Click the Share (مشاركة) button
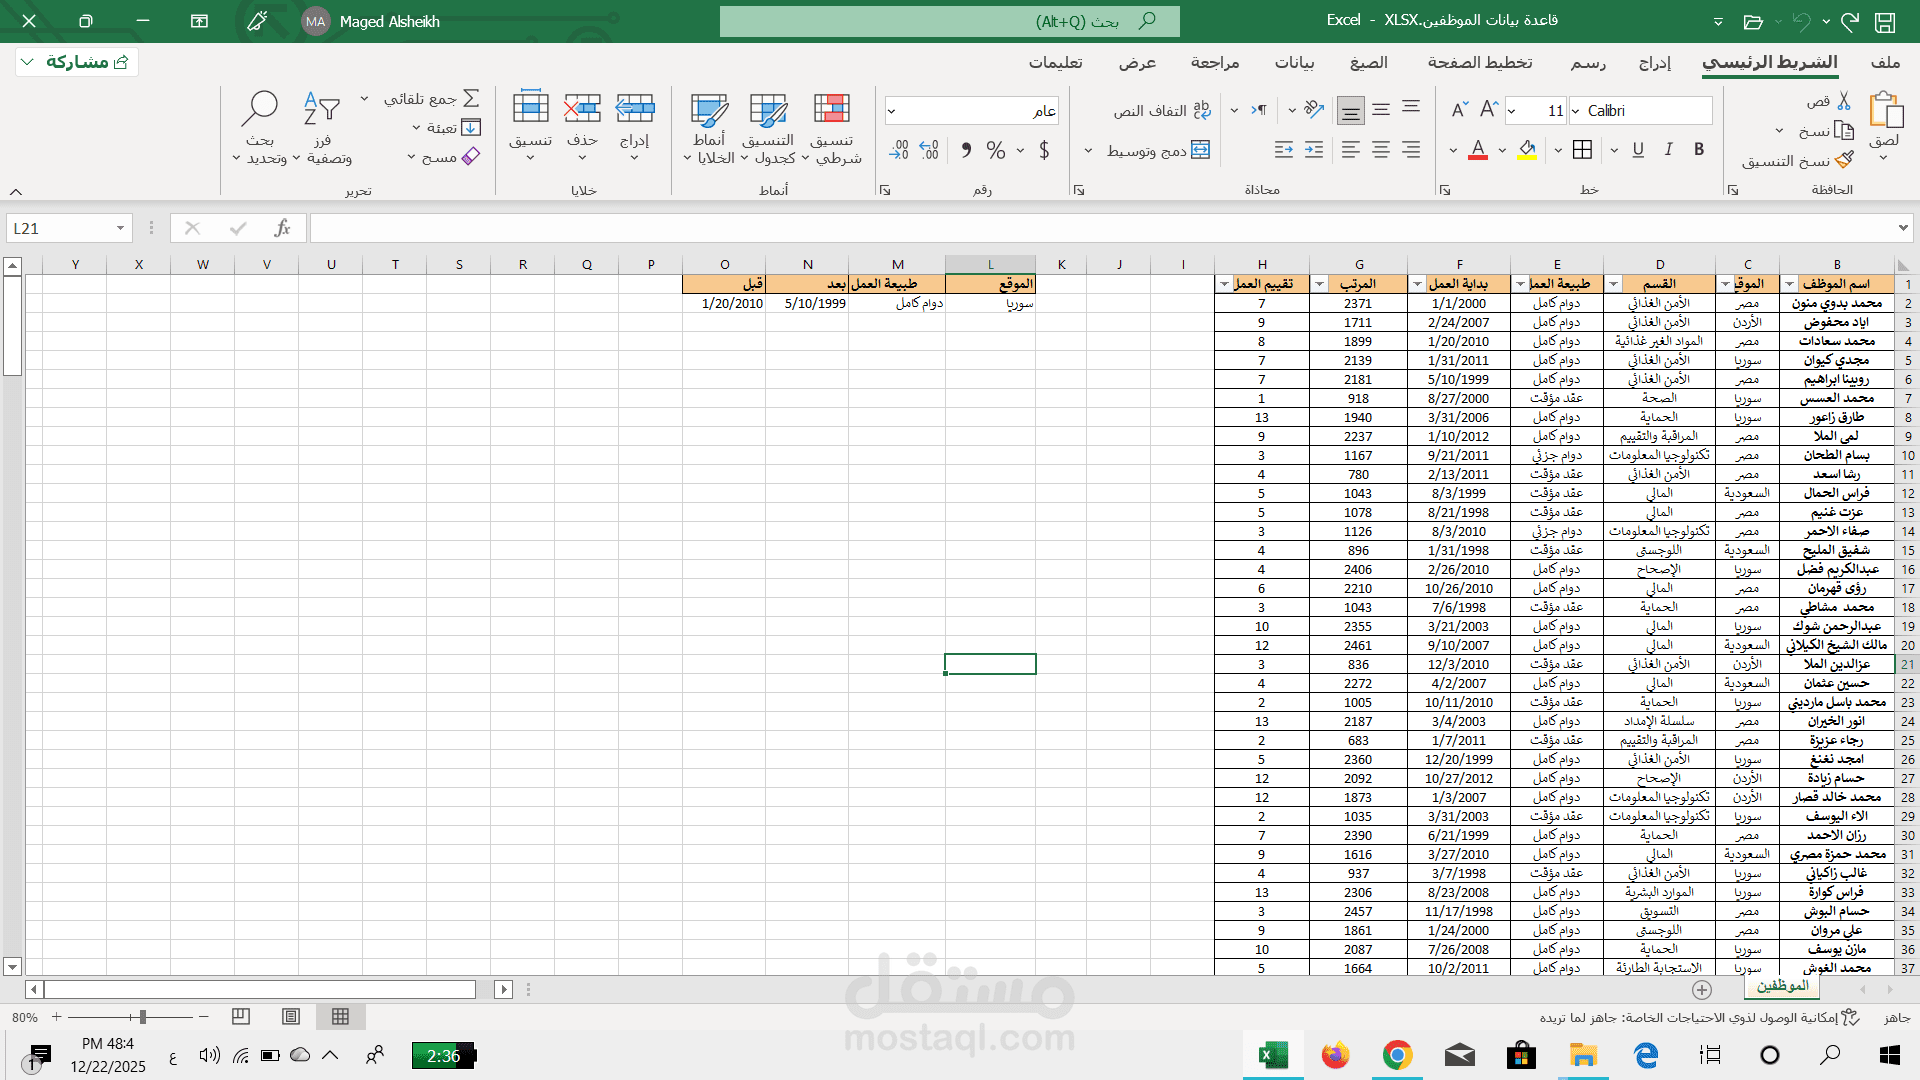The width and height of the screenshot is (1920, 1080). click(77, 62)
